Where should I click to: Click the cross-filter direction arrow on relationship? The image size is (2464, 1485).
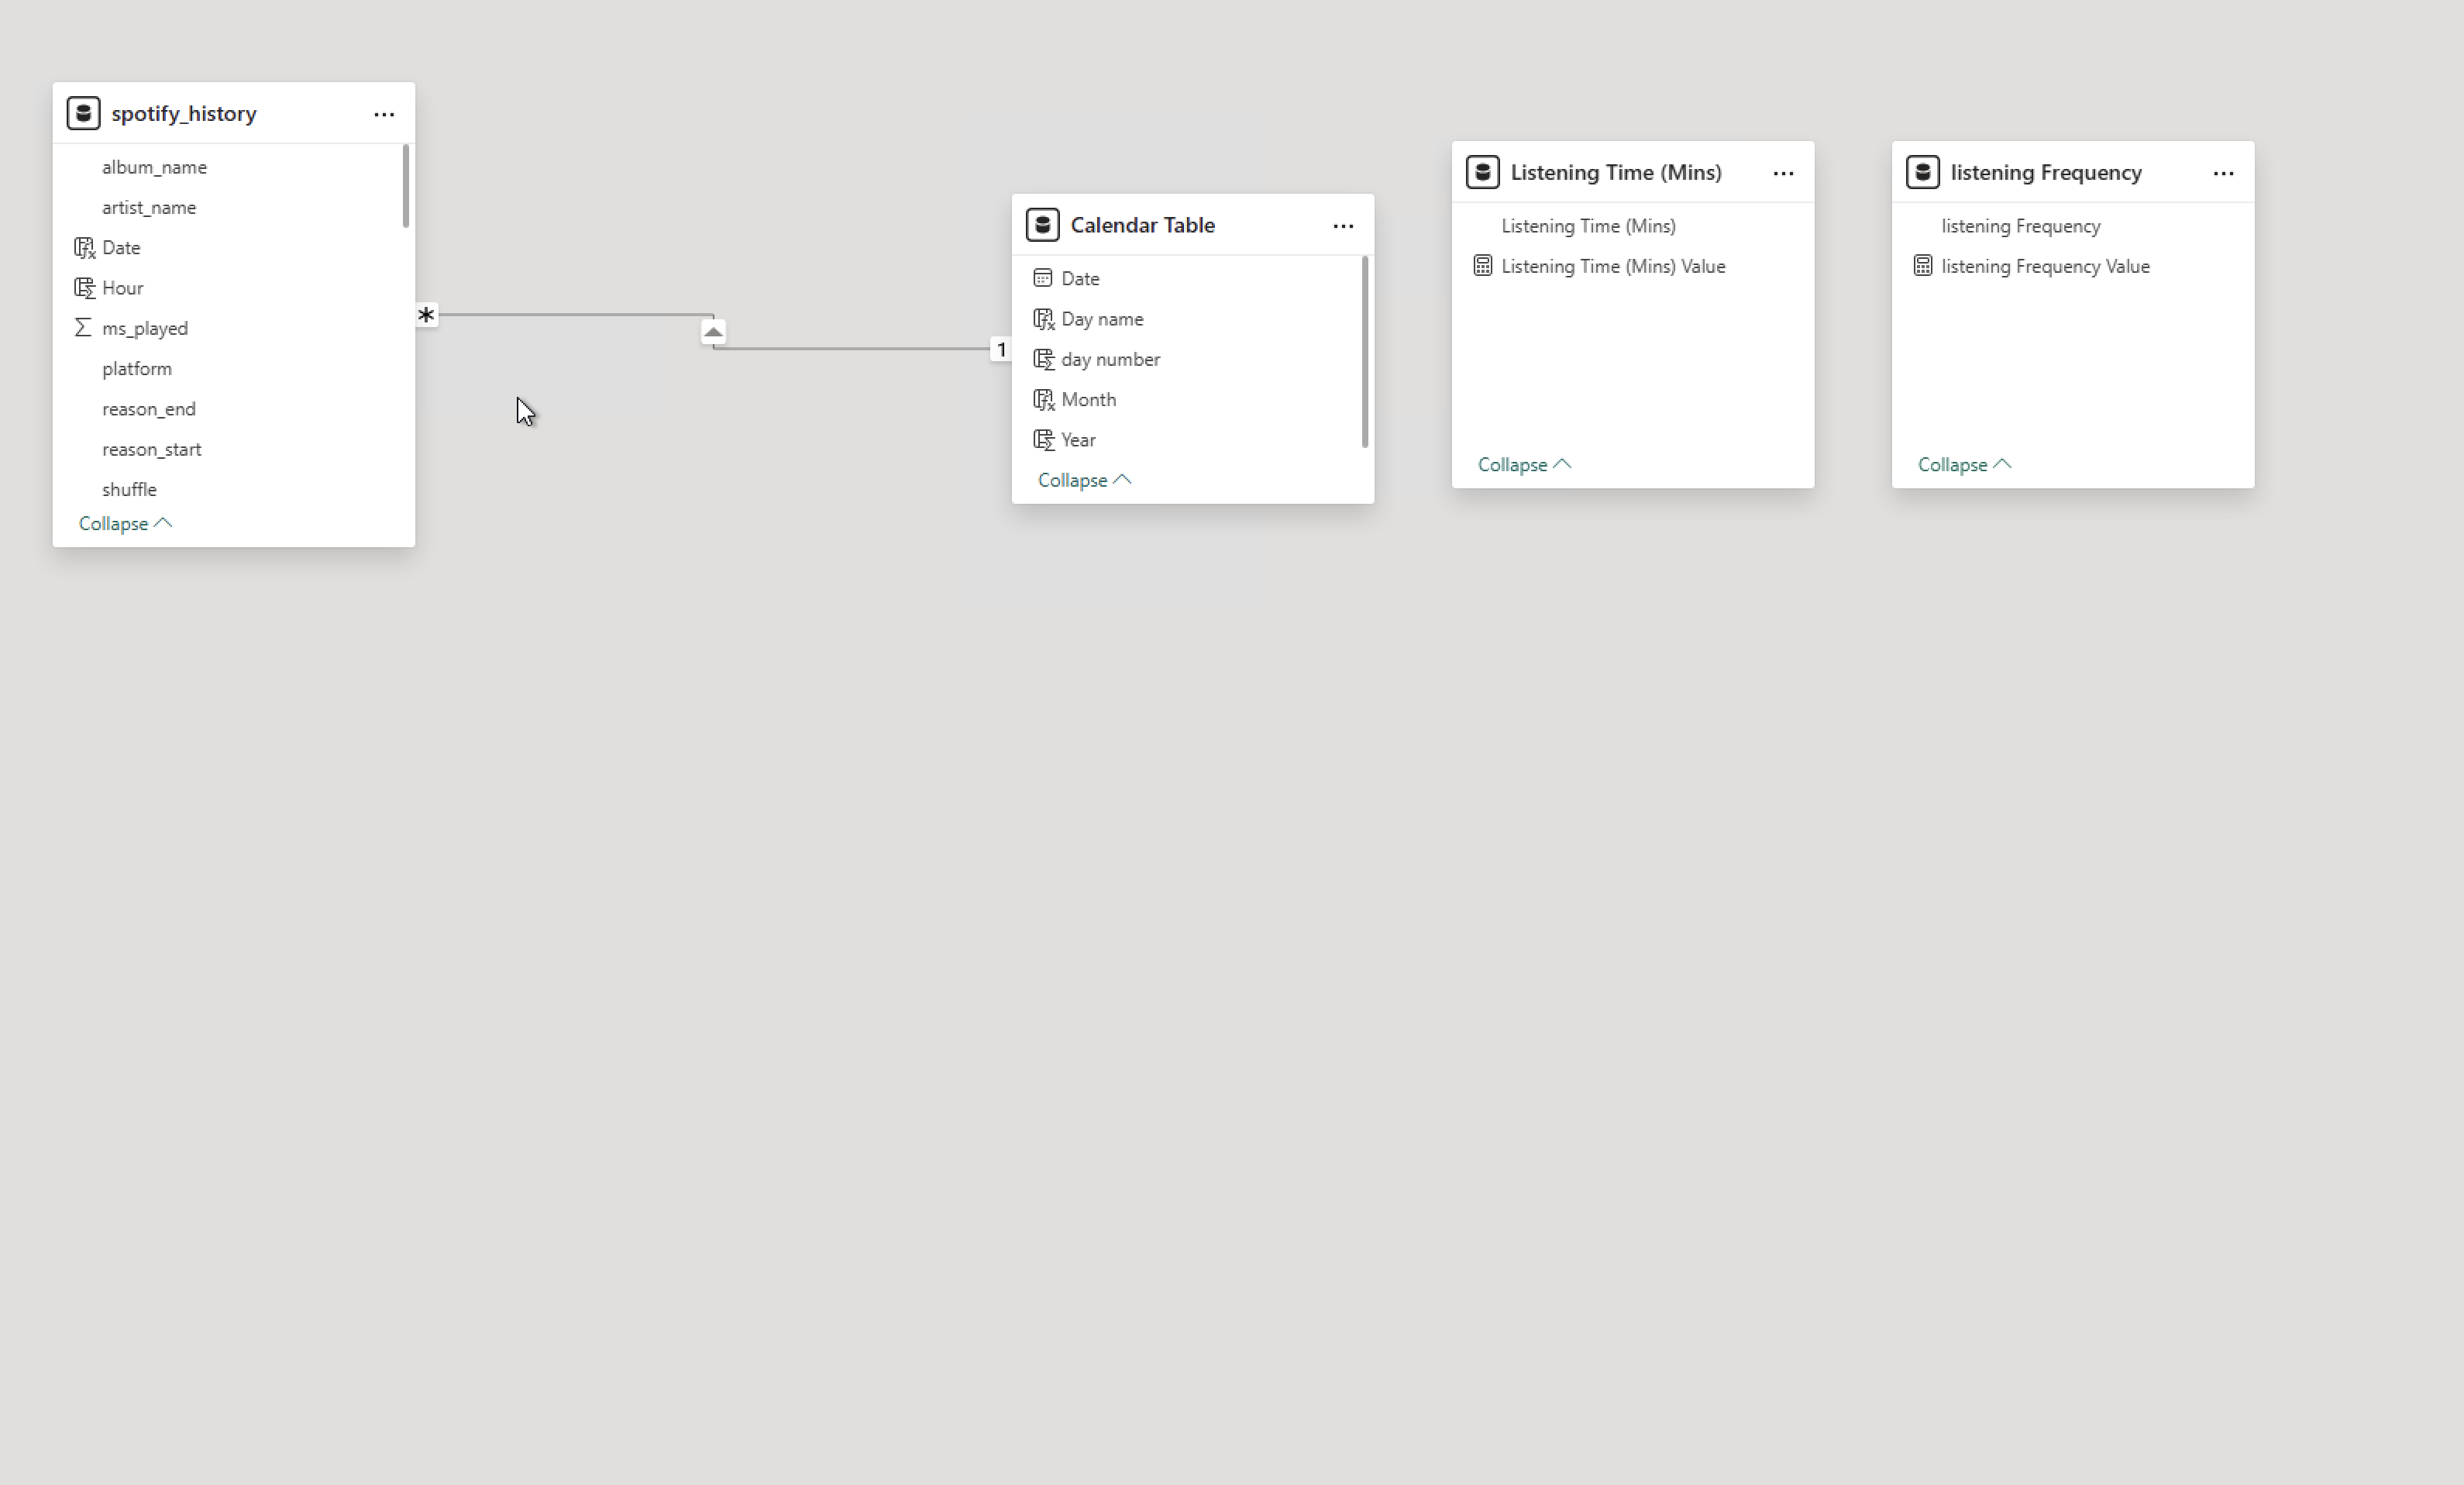point(713,332)
